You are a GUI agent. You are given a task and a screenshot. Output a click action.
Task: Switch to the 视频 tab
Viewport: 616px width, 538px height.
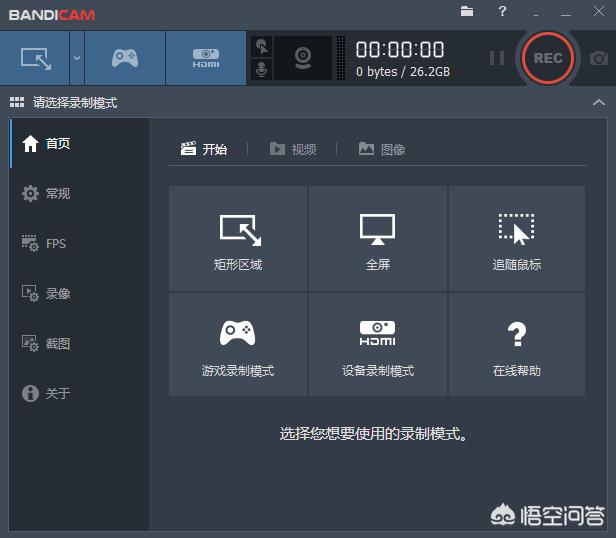tap(293, 149)
